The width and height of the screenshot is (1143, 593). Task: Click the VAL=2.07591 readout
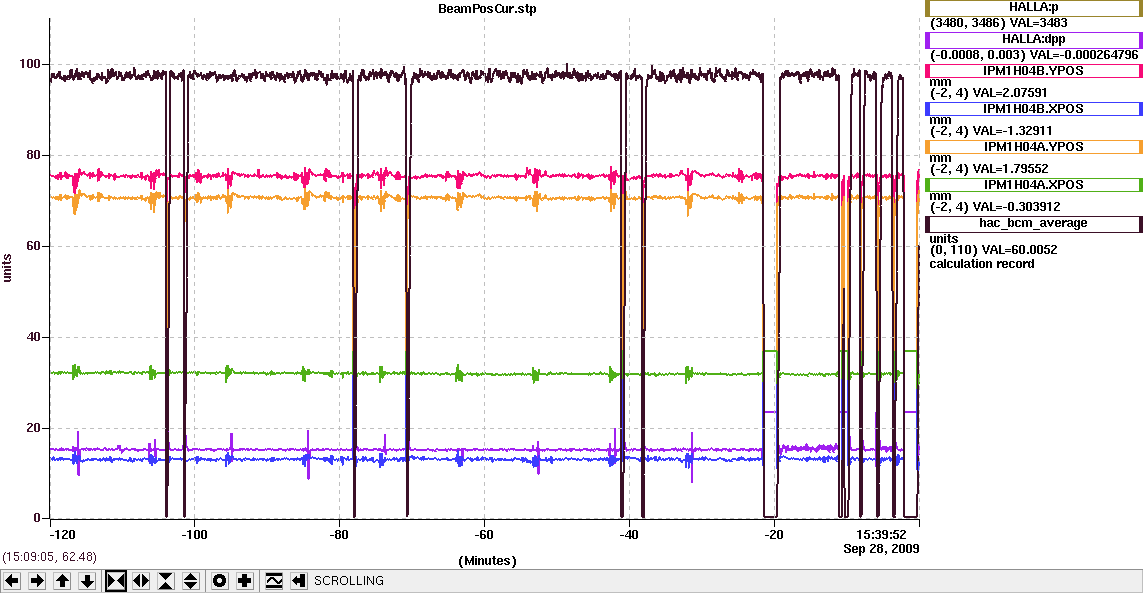point(1011,93)
